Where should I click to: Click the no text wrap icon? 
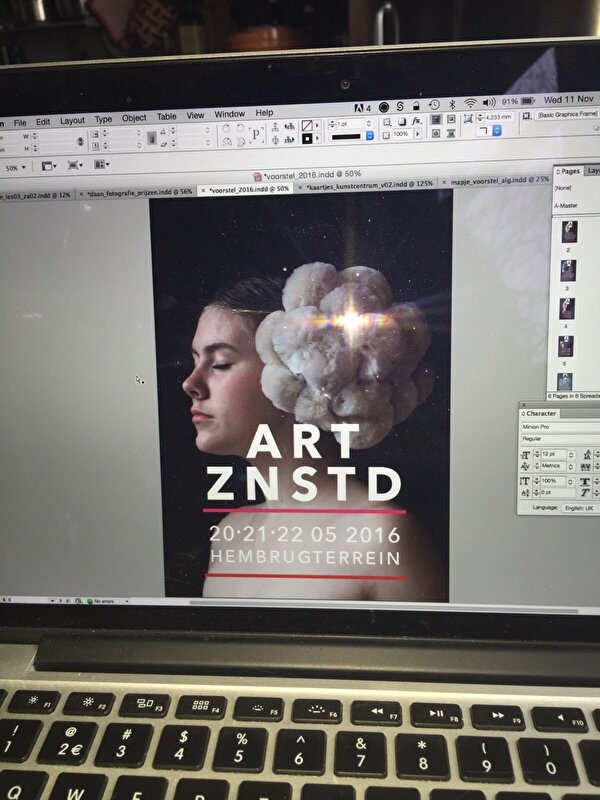click(x=436, y=119)
